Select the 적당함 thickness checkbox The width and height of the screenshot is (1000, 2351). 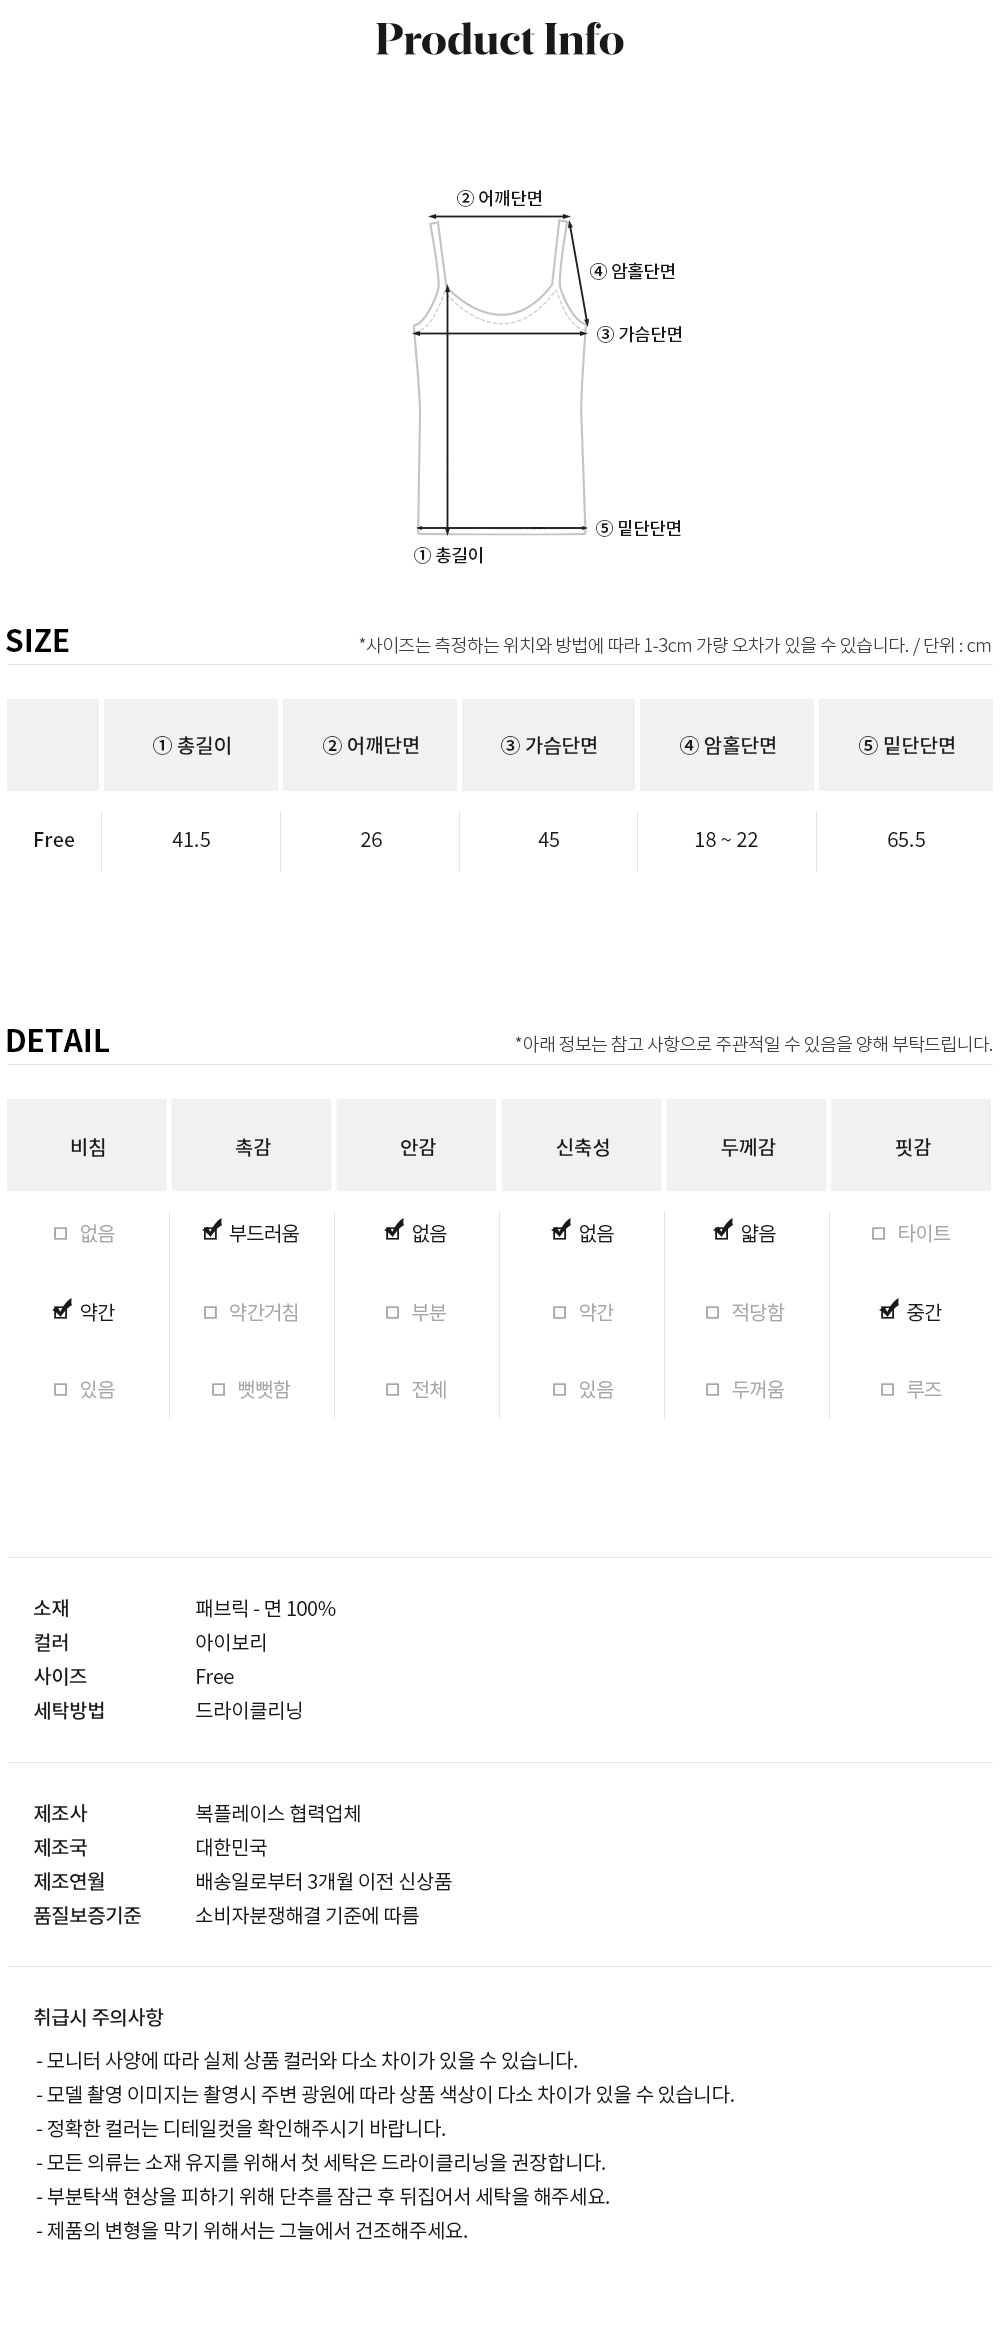tap(713, 1312)
